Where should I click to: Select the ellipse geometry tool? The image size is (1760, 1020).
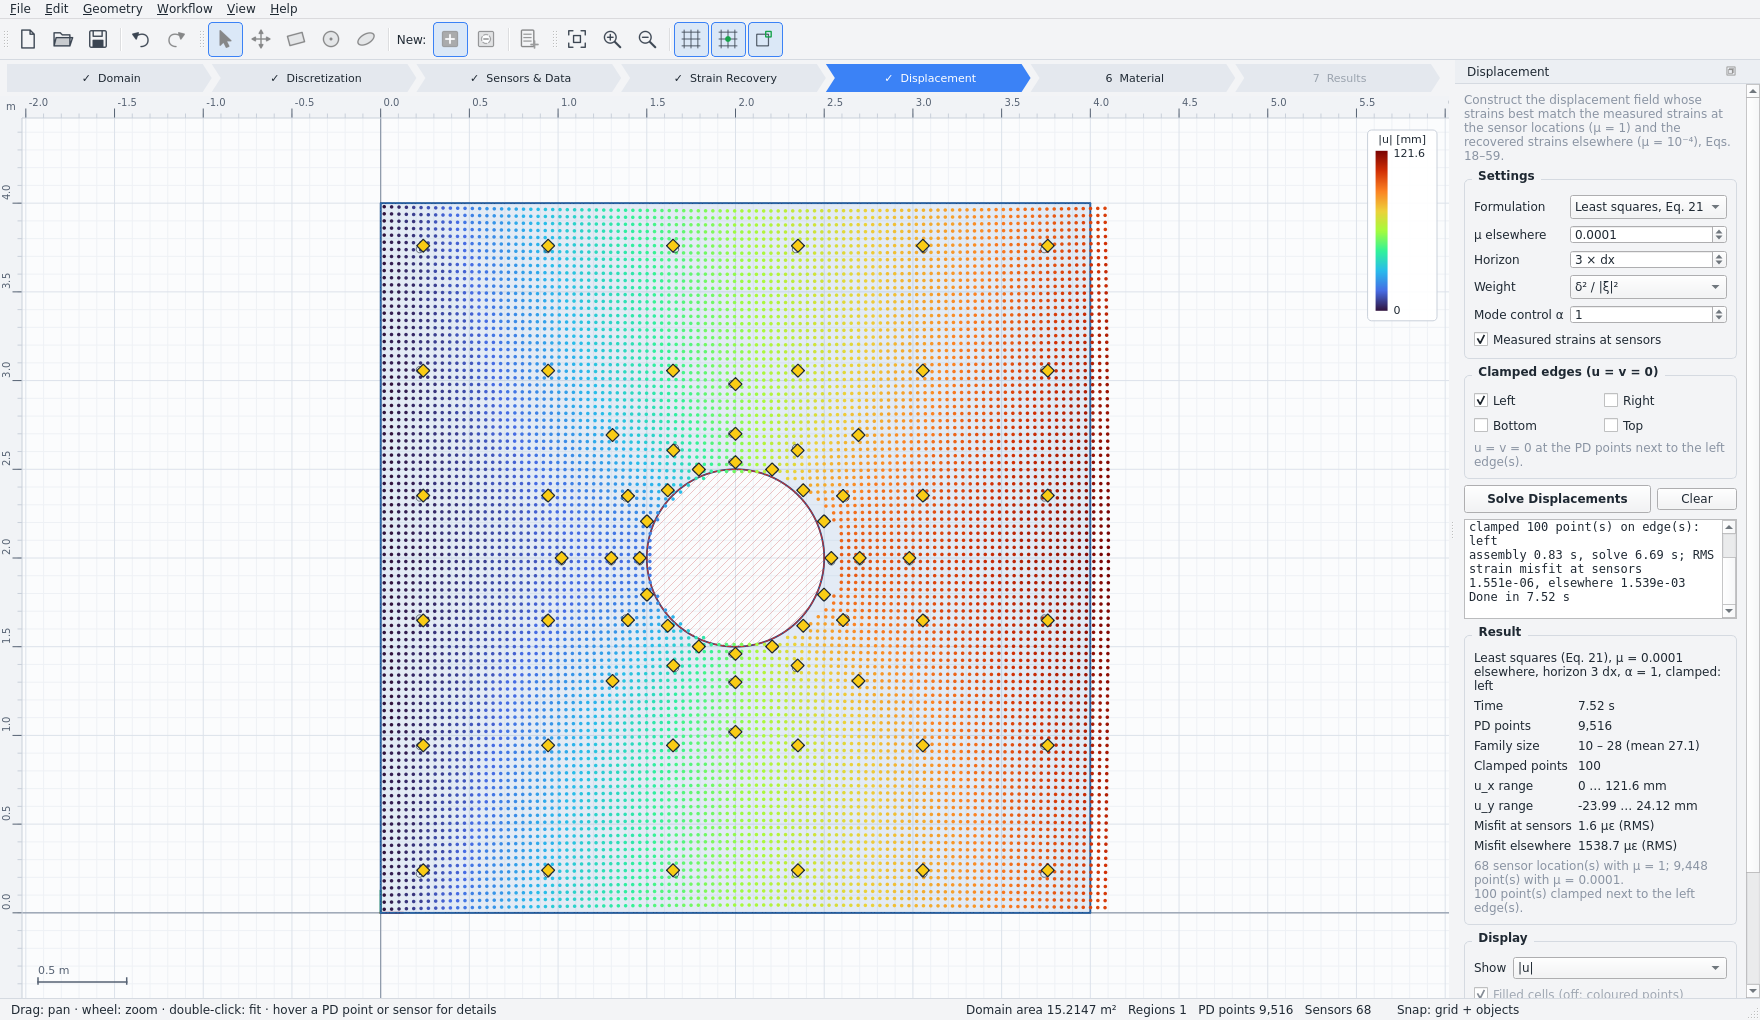pos(366,39)
